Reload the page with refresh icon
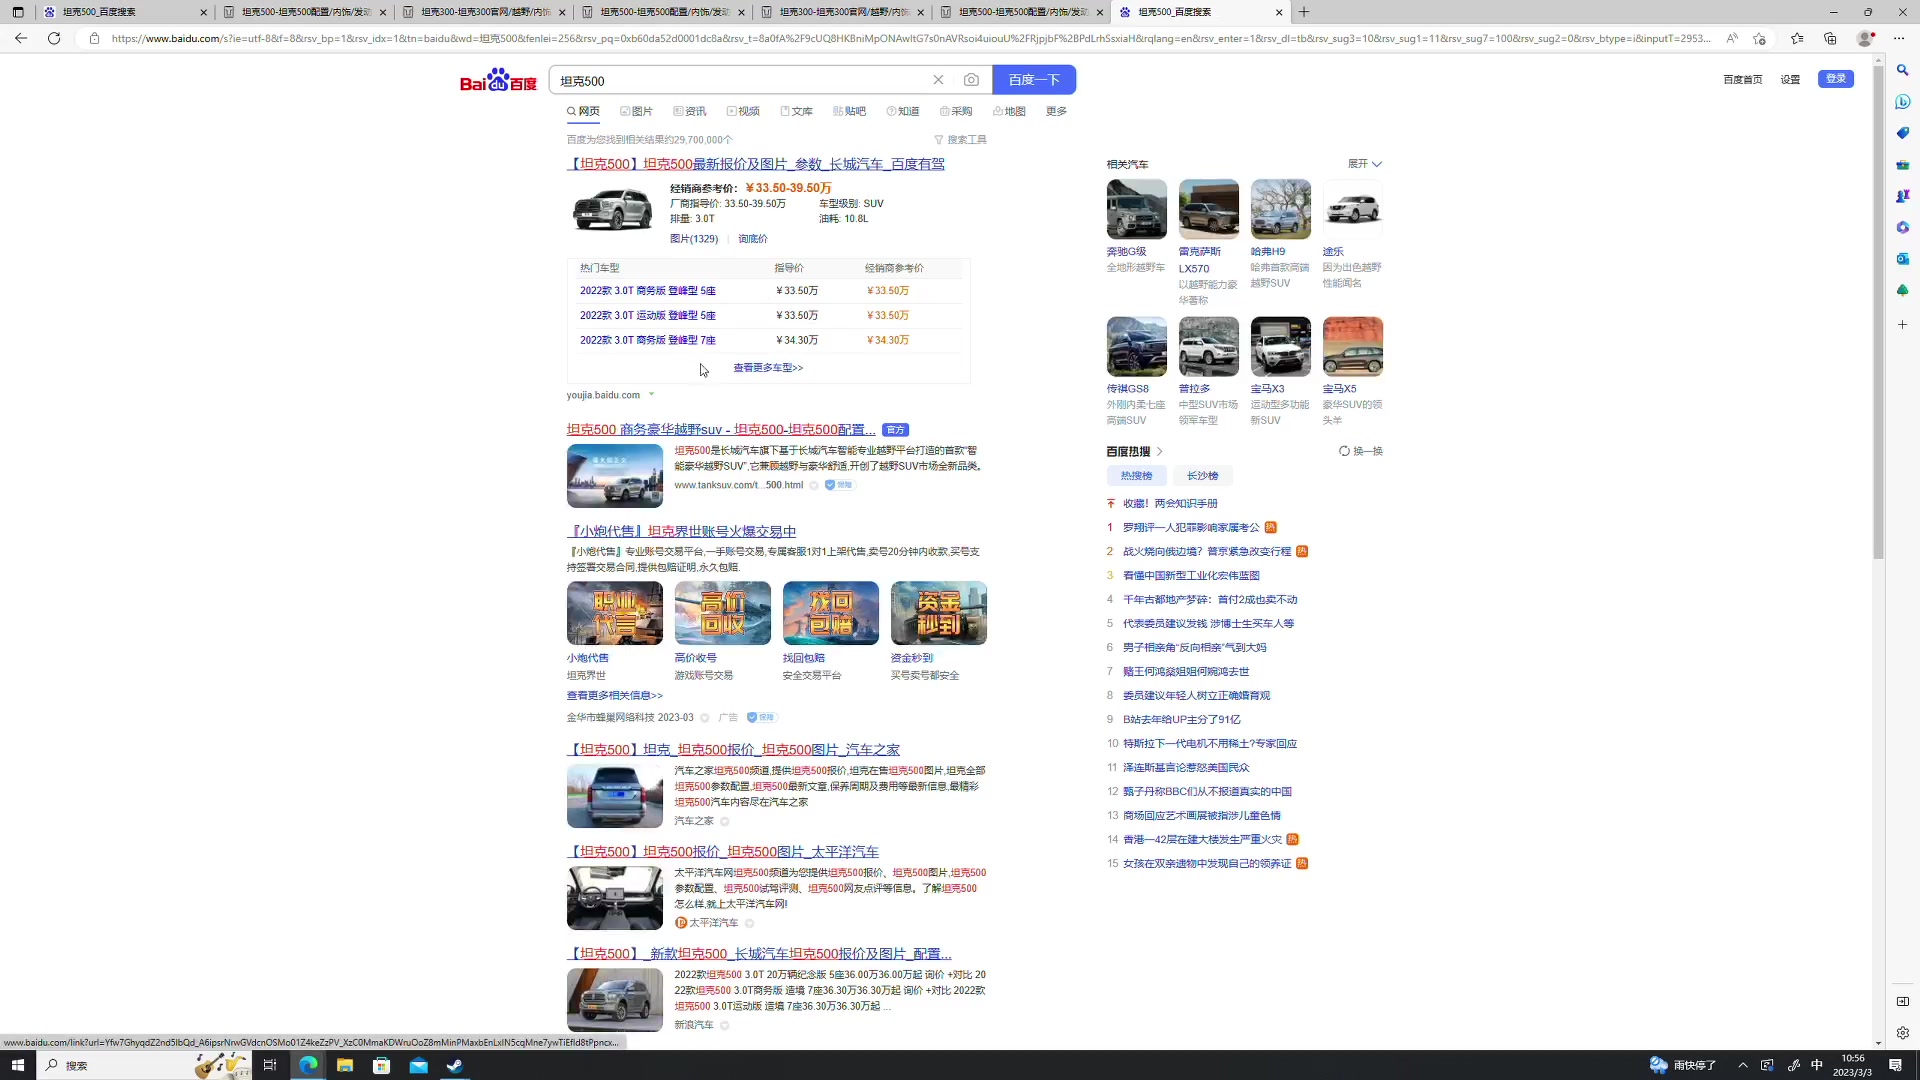Screen dimensions: 1920x1080 pyautogui.click(x=54, y=38)
